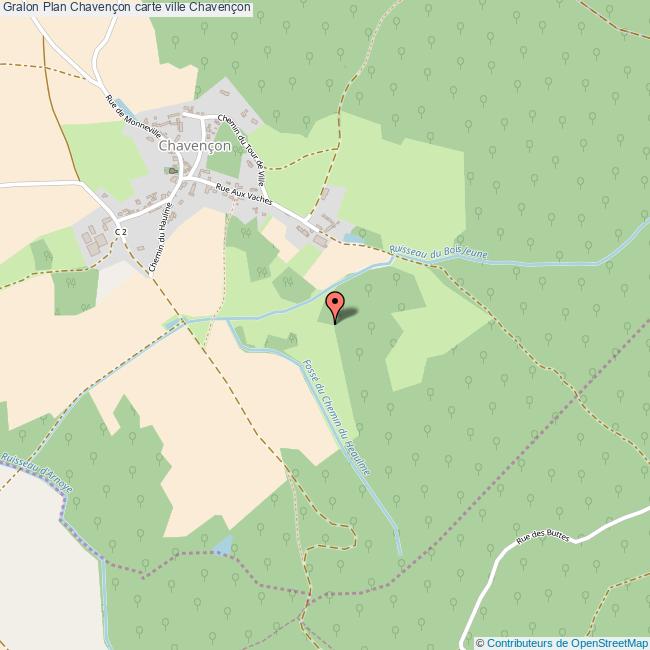Select the Rue des Buttes road label
Image resolution: width=650 pixels, height=650 pixels.
543,537
